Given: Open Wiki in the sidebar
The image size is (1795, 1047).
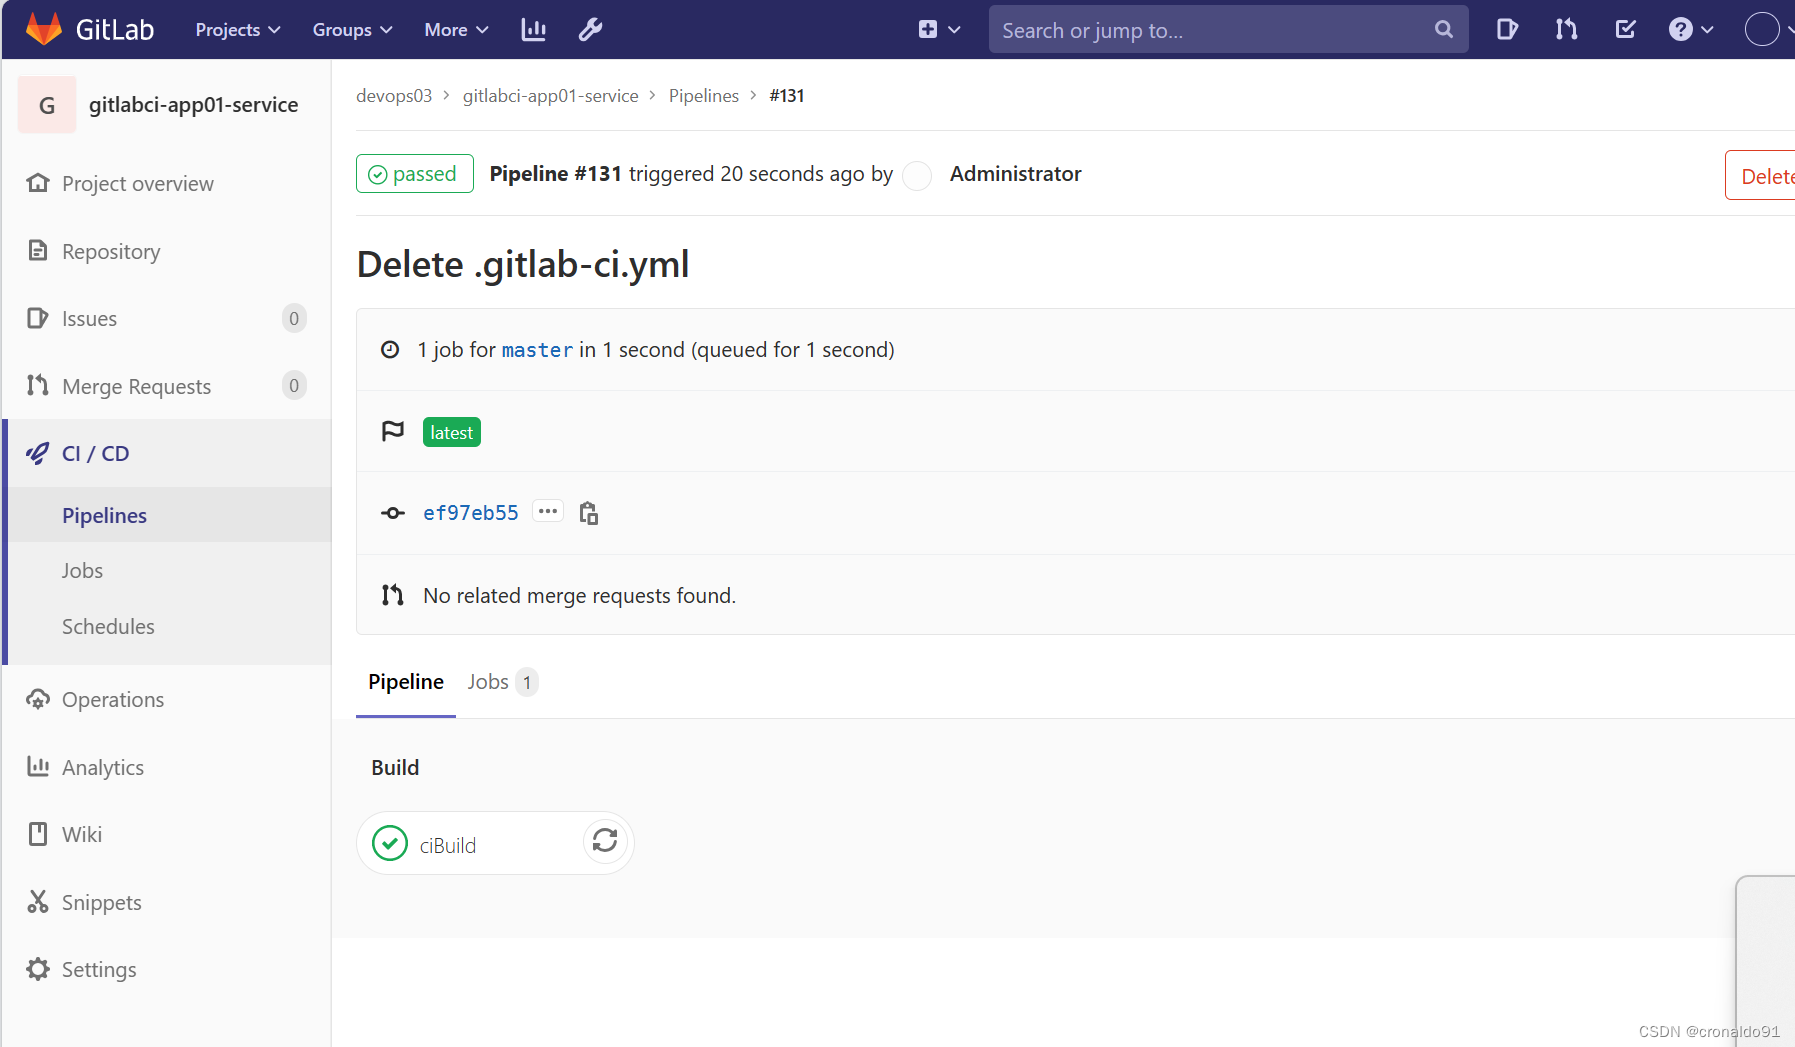Looking at the screenshot, I should click(x=82, y=835).
